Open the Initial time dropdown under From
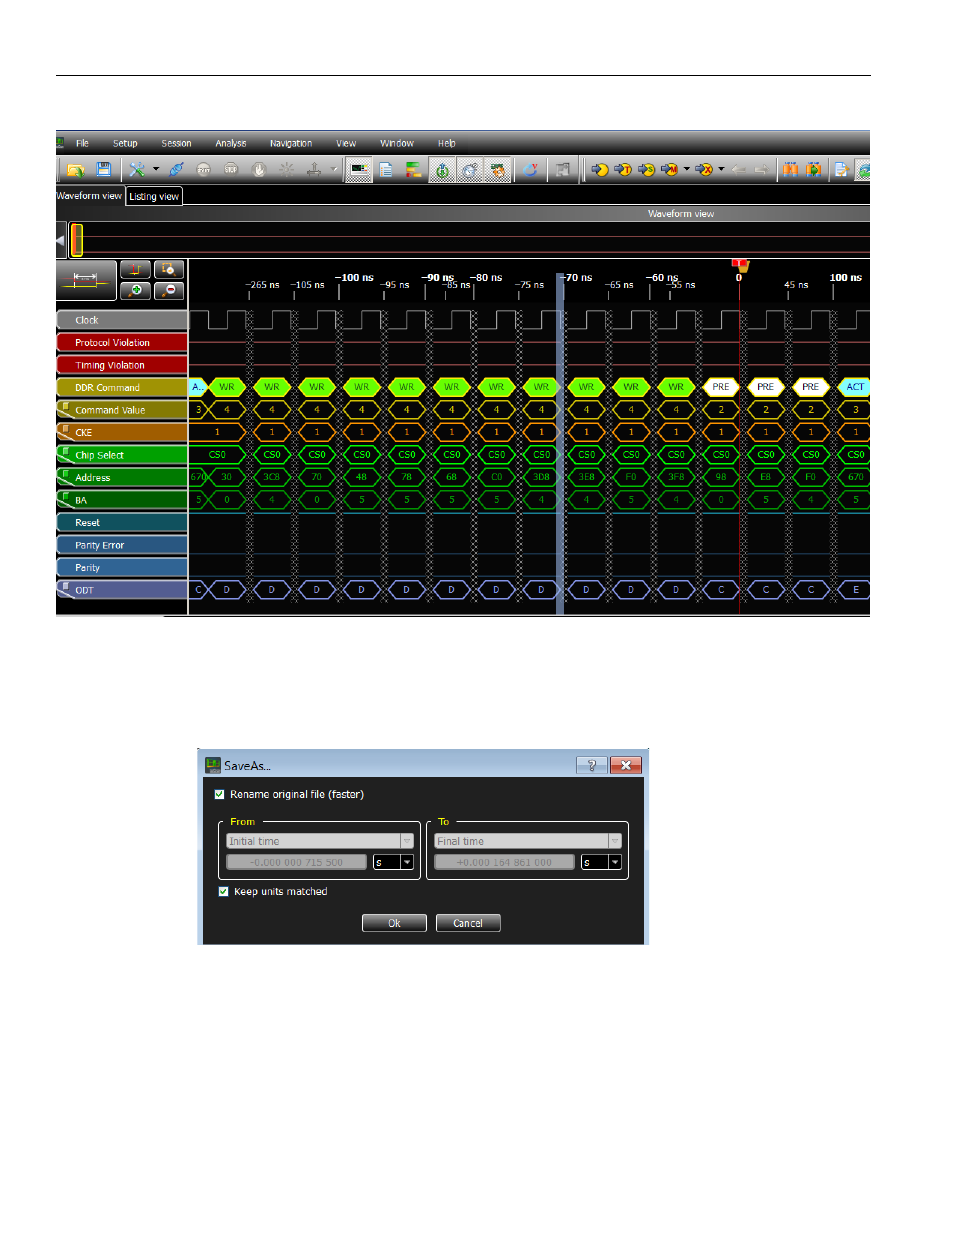This screenshot has width=954, height=1235. tap(320, 841)
